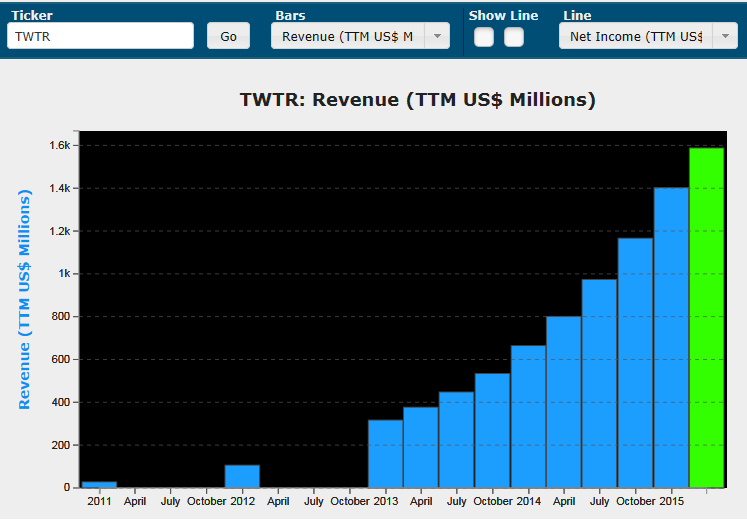747x521 pixels.
Task: Toggle the second Show Line checkbox
Action: pos(514,37)
